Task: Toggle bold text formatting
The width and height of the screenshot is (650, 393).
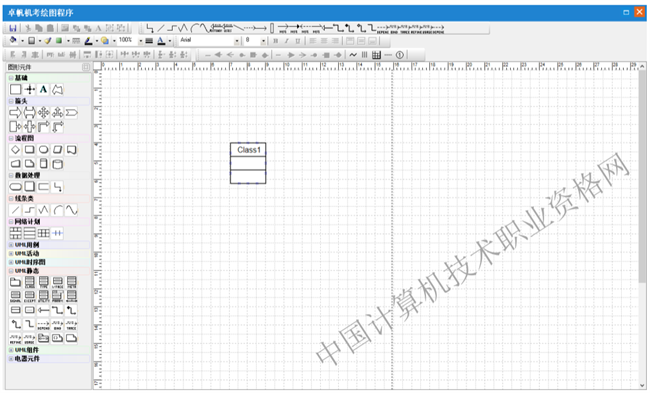Action: pos(276,41)
